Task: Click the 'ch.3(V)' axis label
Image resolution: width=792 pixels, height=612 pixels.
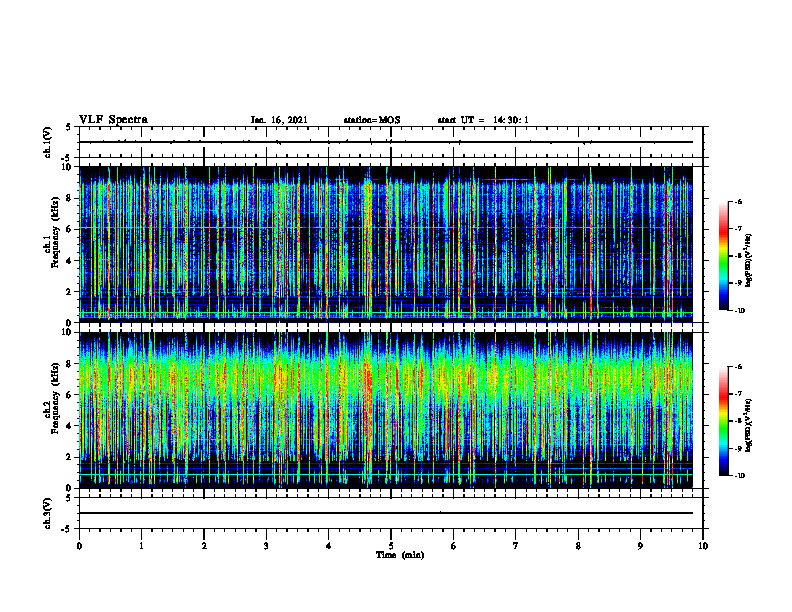Action: tap(48, 513)
